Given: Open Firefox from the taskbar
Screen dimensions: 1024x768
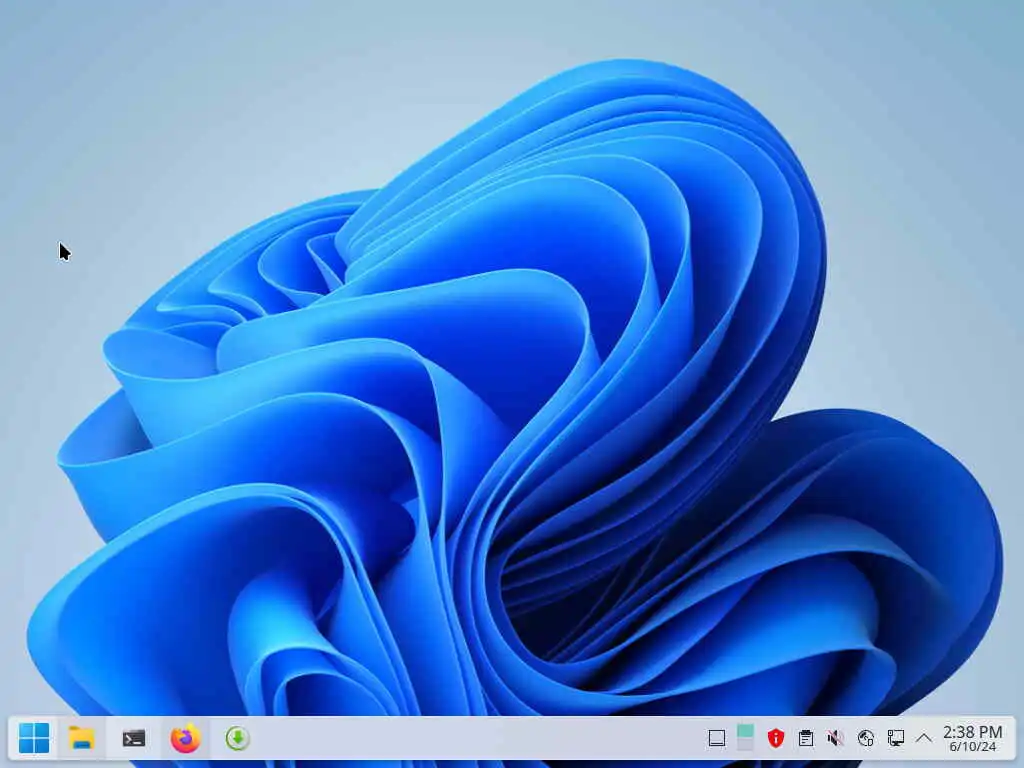Looking at the screenshot, I should tap(185, 739).
